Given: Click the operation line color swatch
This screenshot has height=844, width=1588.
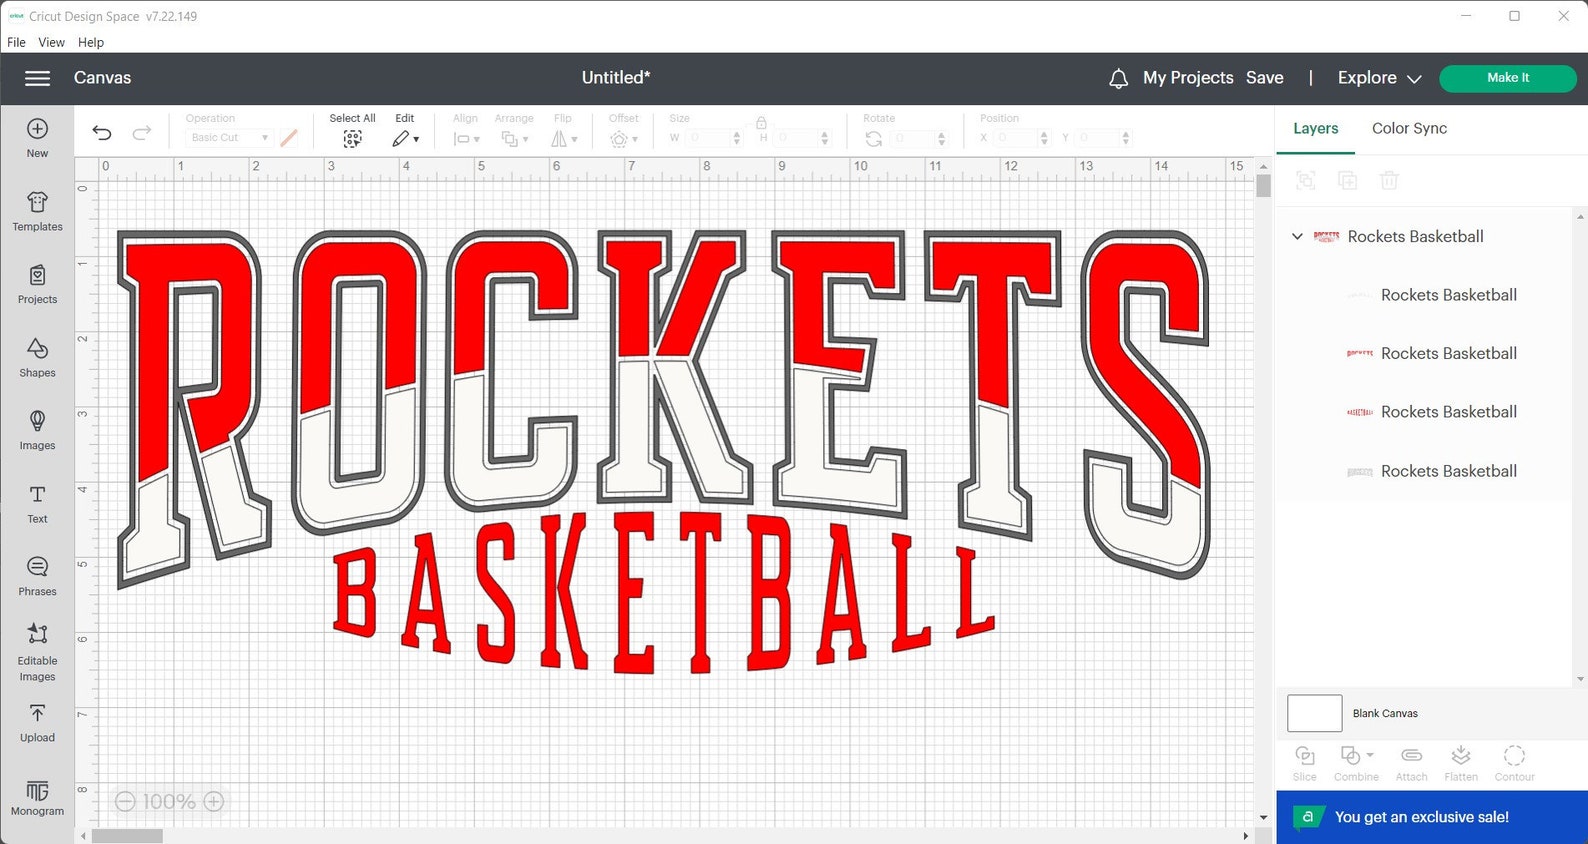Looking at the screenshot, I should [x=289, y=138].
